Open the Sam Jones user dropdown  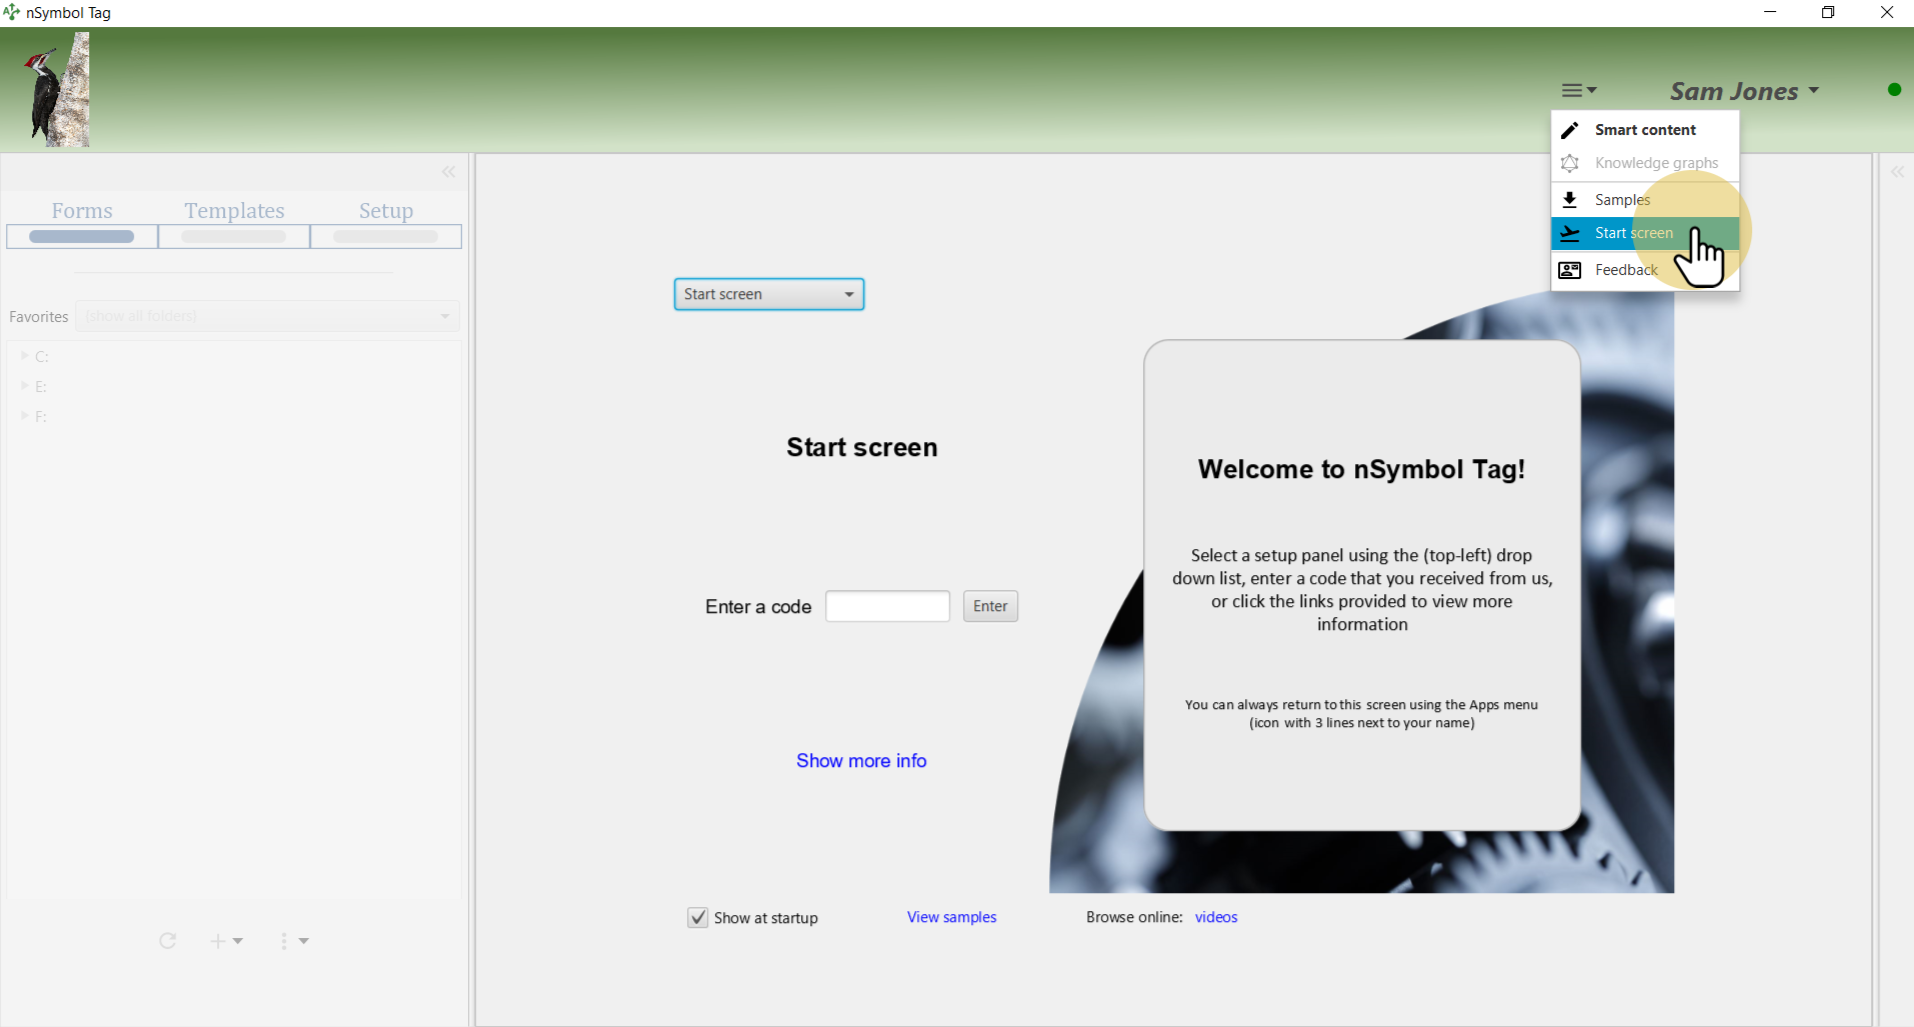1744,91
